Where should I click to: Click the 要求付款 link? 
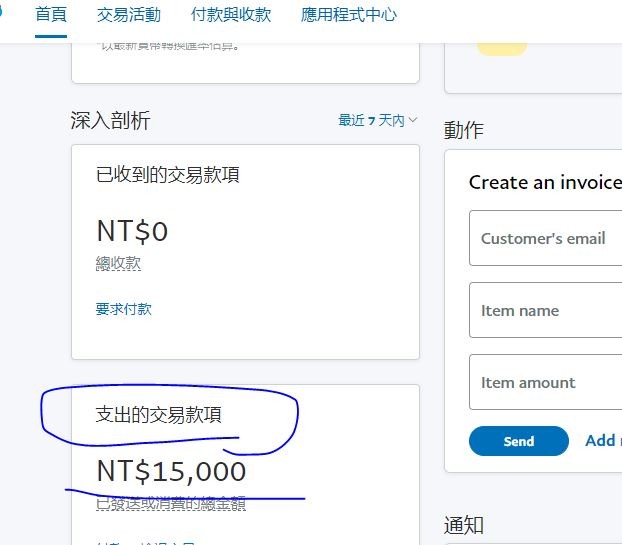click(x=123, y=309)
